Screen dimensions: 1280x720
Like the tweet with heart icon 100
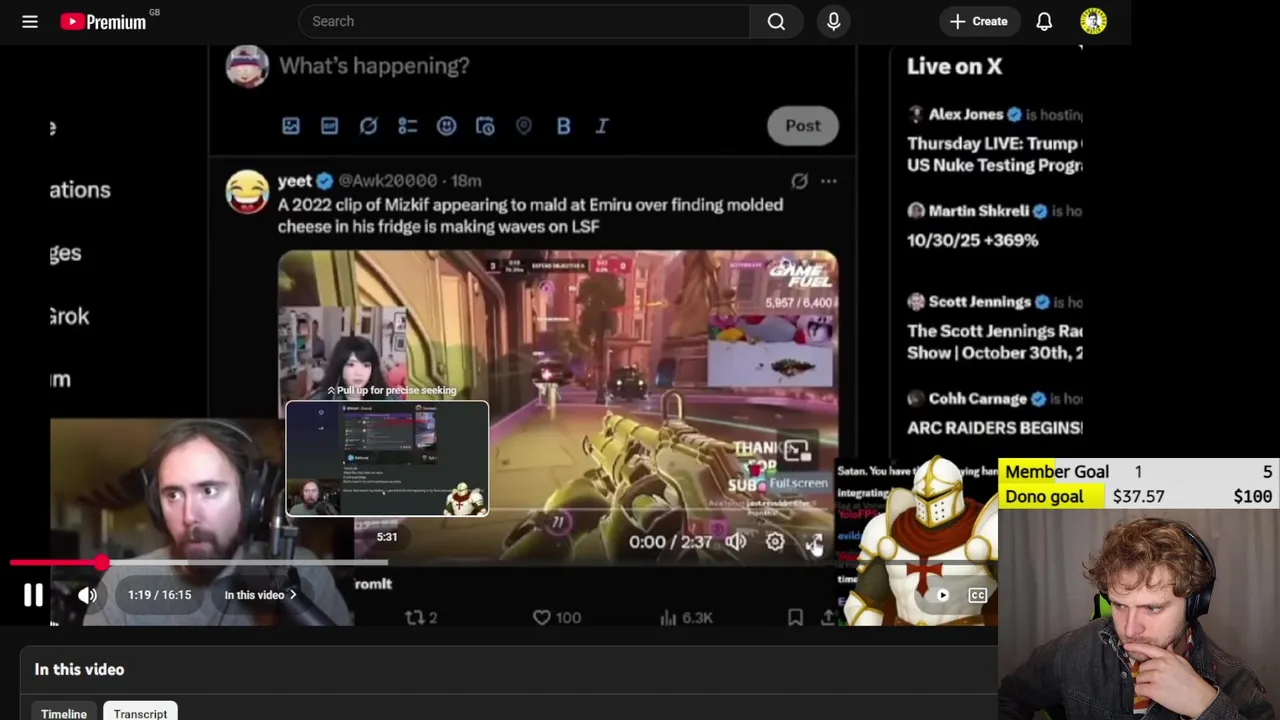pyautogui.click(x=541, y=618)
